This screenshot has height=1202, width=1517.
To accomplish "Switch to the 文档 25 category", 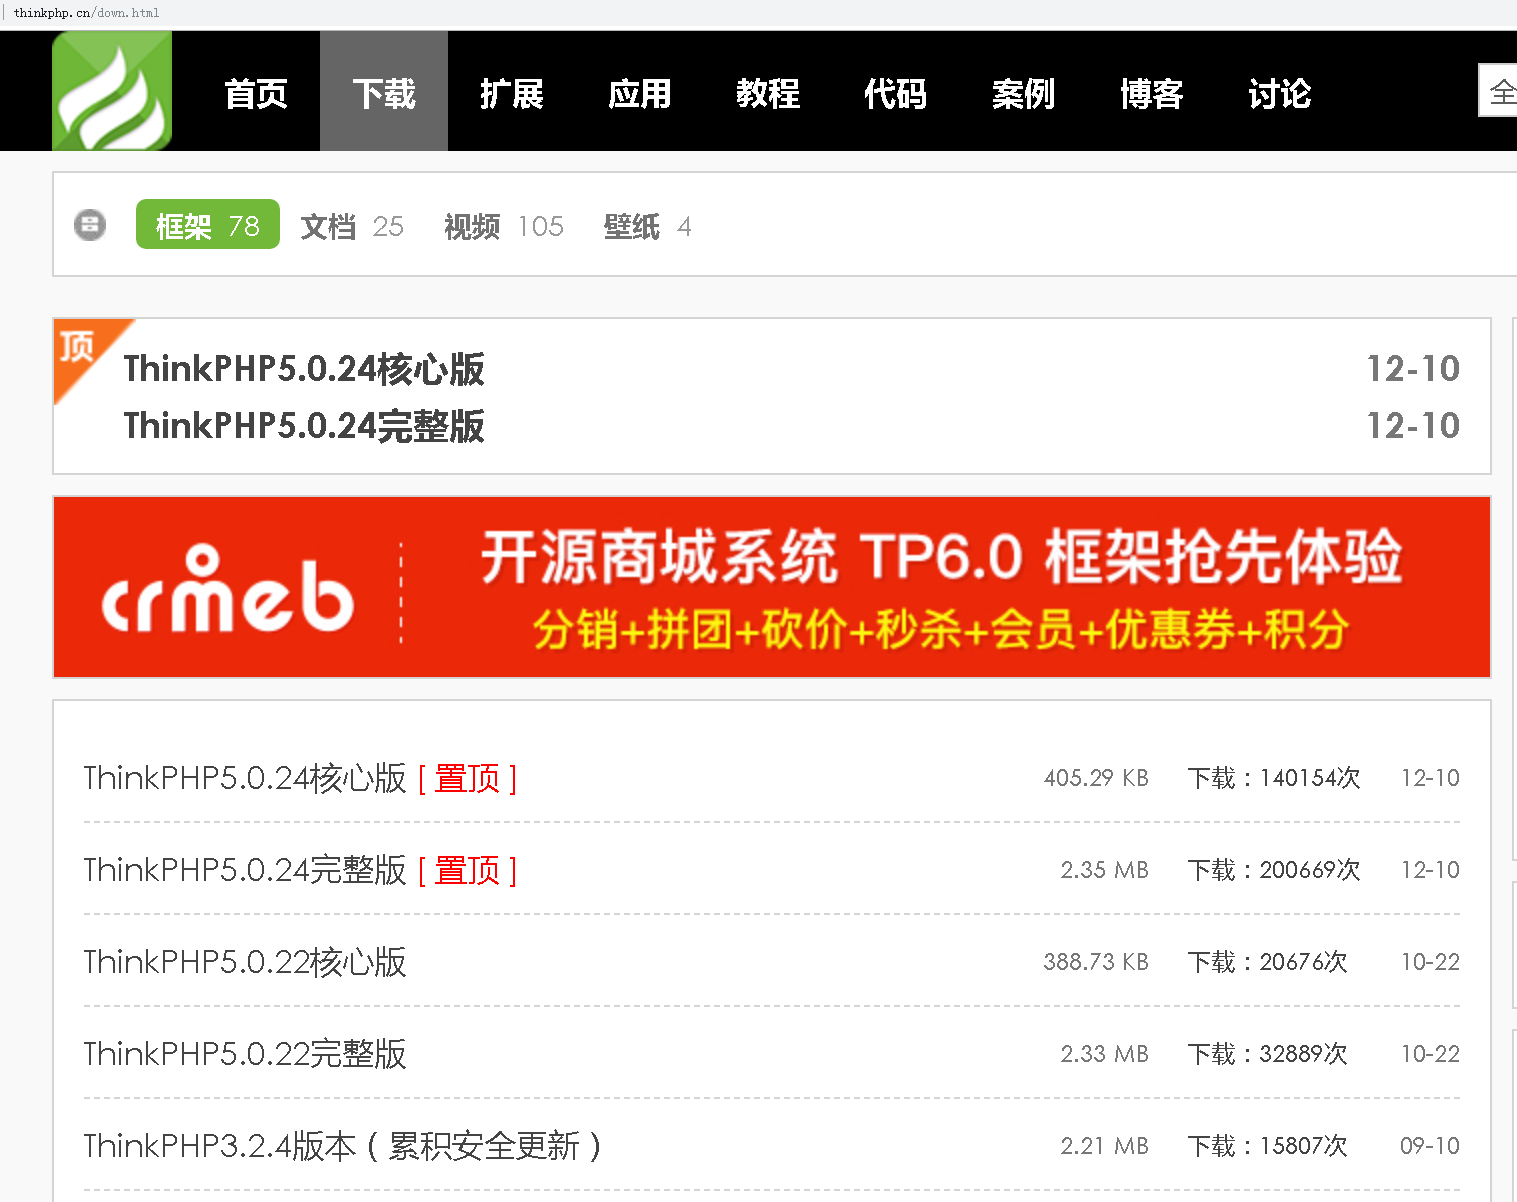I will 352,226.
